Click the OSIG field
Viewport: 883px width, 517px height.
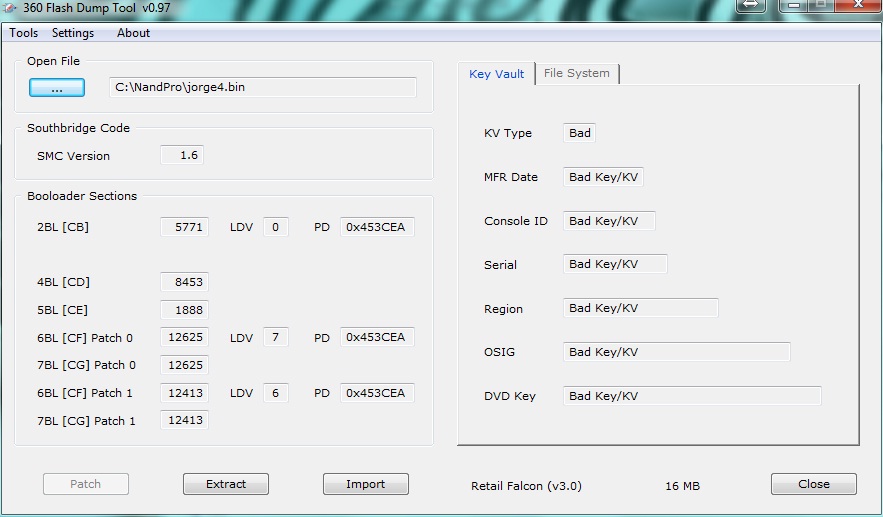pos(677,352)
